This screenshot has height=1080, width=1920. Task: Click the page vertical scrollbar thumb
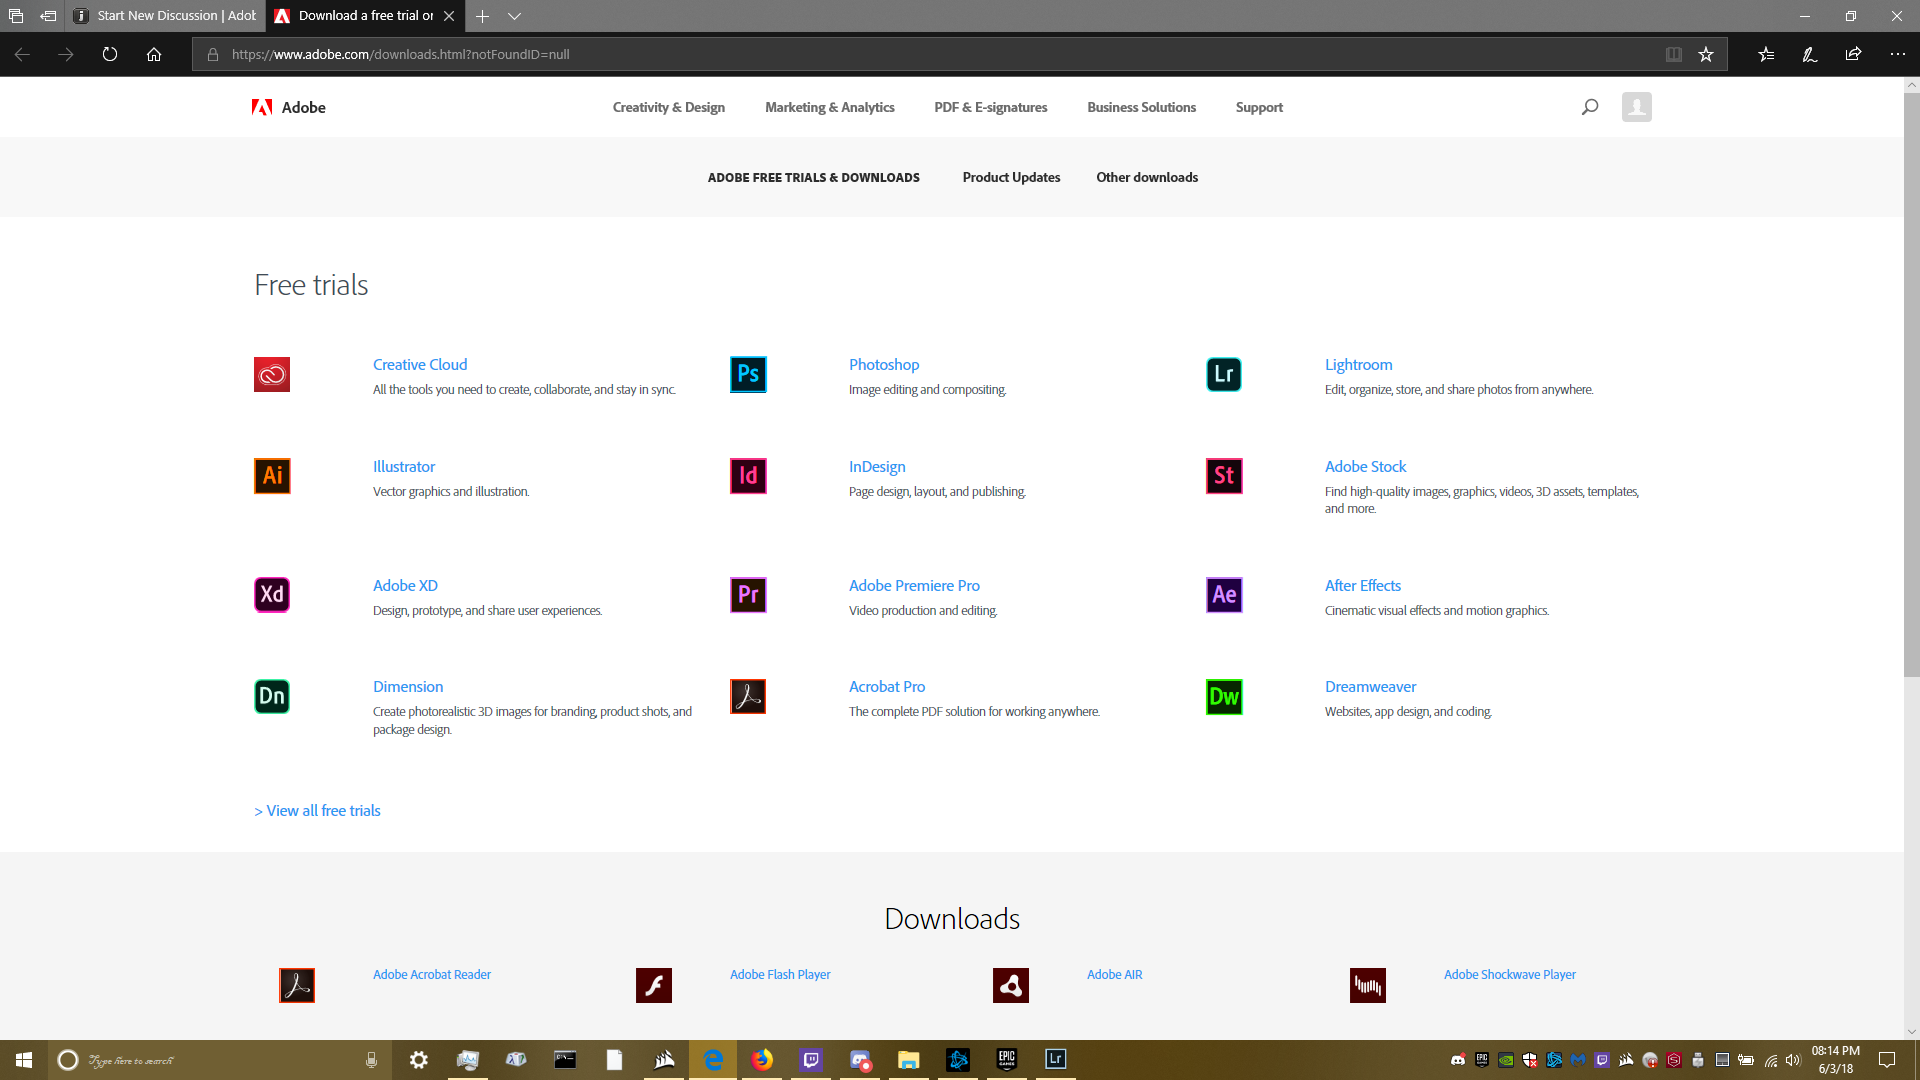click(x=1912, y=385)
